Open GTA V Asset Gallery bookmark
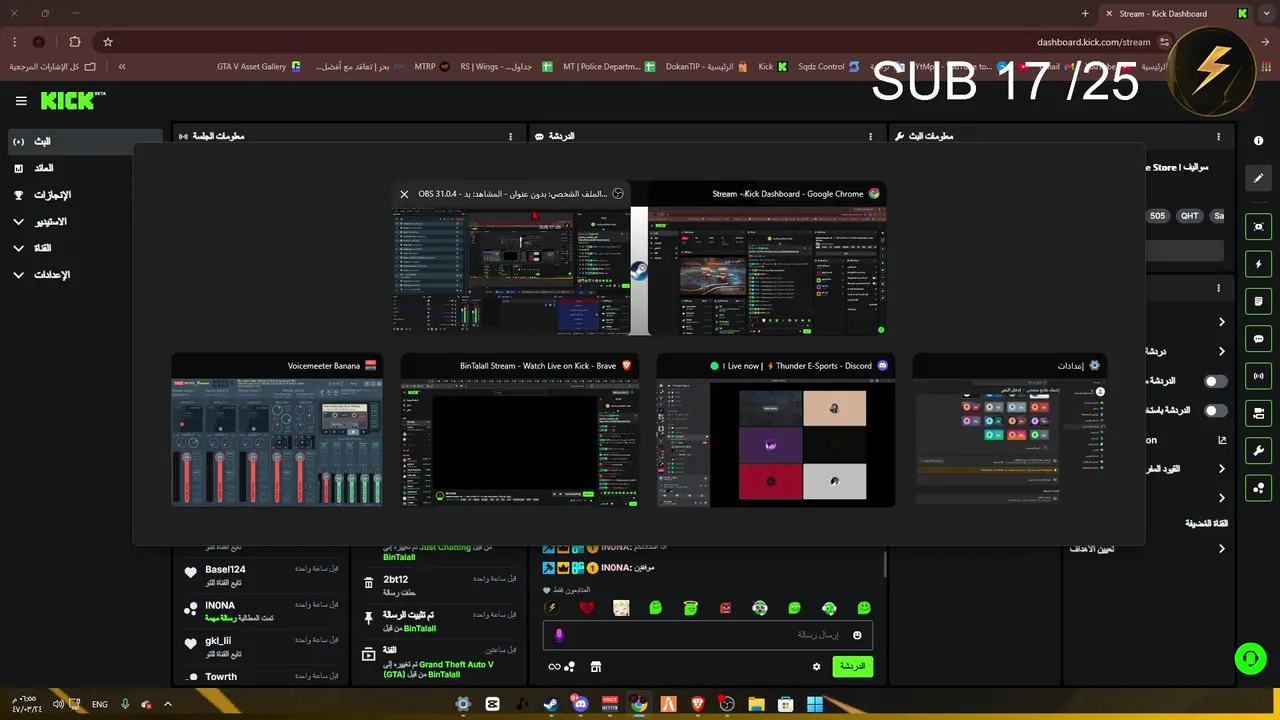Viewport: 1280px width, 720px height. [258, 66]
